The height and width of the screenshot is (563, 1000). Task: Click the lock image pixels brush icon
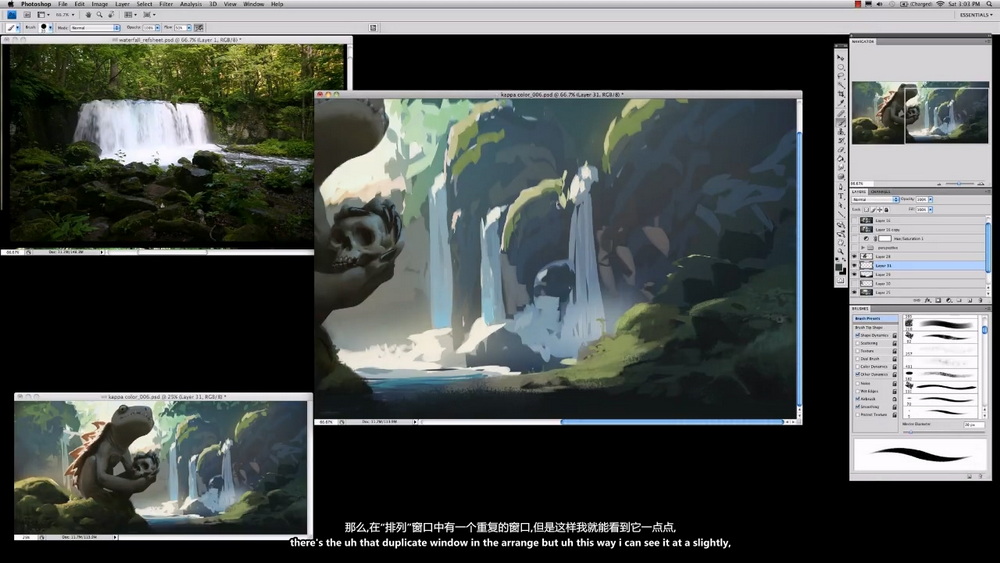click(873, 210)
